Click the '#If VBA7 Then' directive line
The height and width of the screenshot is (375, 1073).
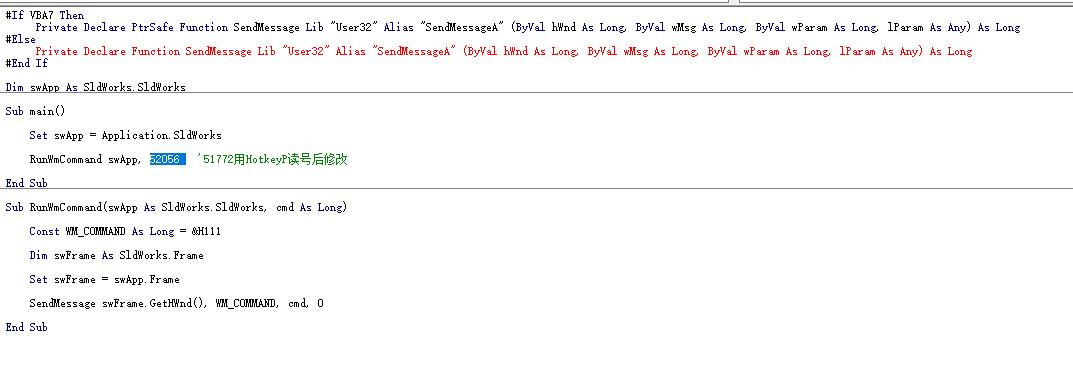click(44, 15)
